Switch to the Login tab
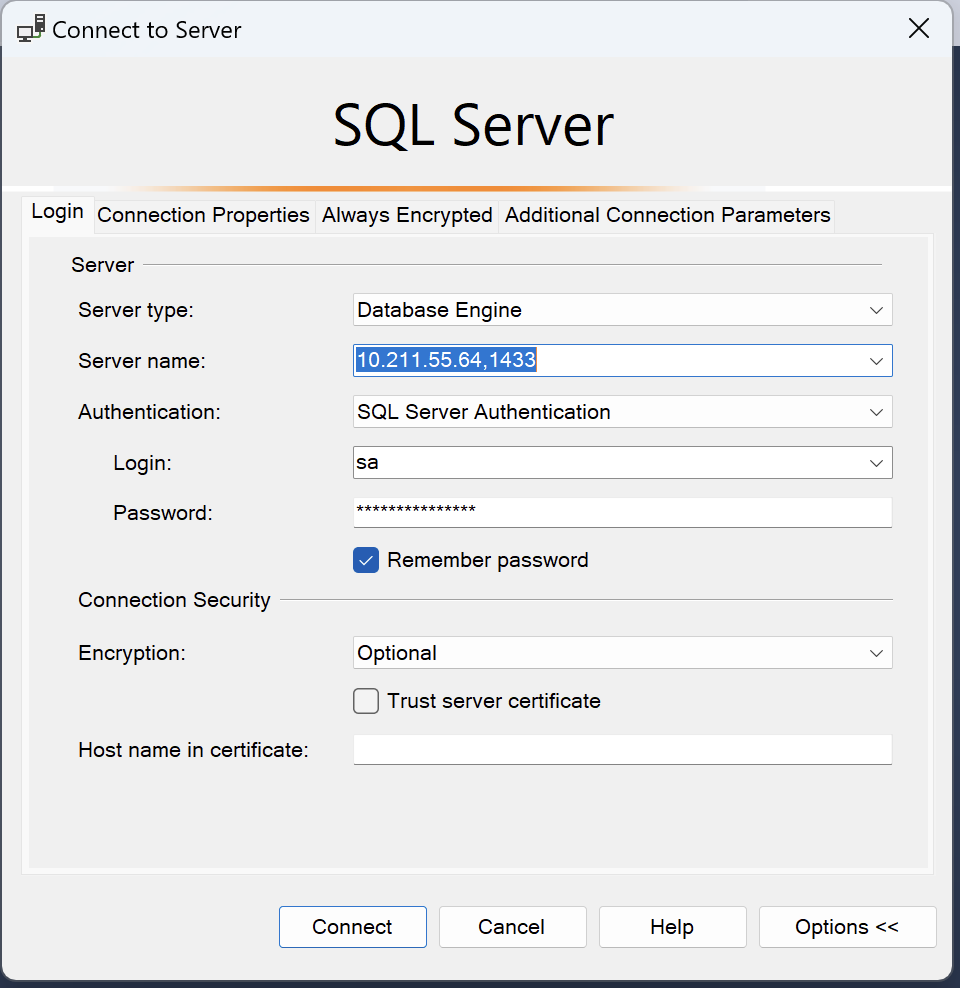This screenshot has width=960, height=988. pyautogui.click(x=57, y=212)
